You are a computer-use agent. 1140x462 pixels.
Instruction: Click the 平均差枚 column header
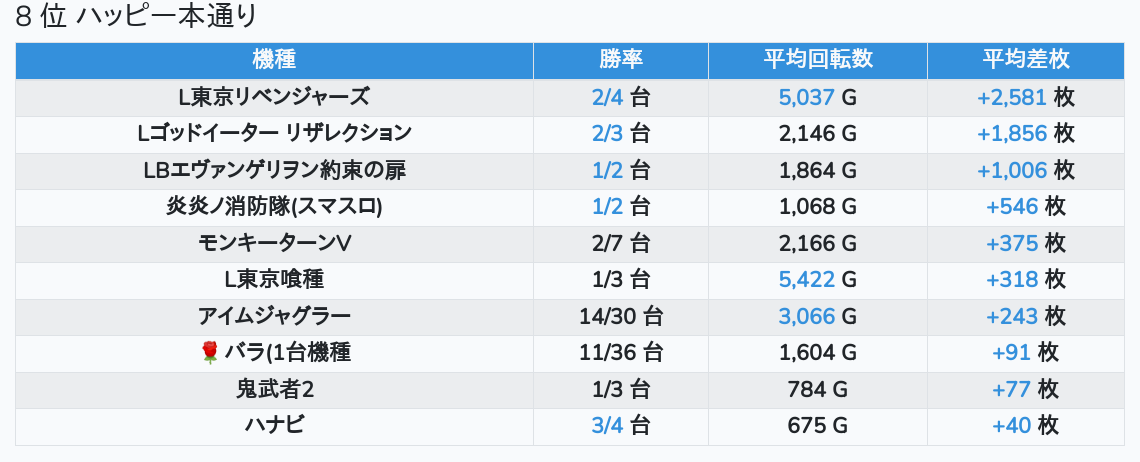[1025, 60]
